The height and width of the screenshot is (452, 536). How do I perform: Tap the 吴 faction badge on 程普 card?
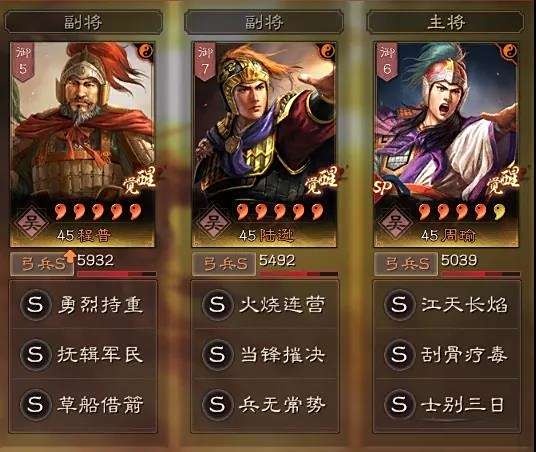32,222
